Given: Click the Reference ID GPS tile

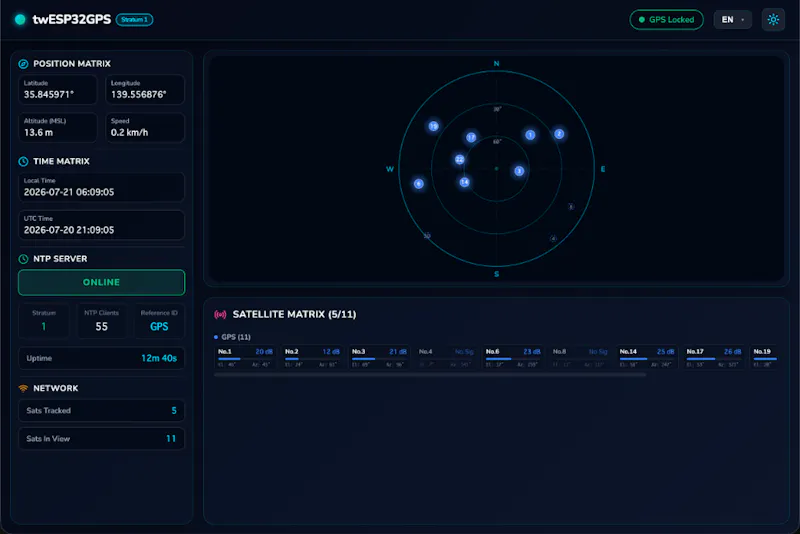Looking at the screenshot, I should click(x=159, y=321).
